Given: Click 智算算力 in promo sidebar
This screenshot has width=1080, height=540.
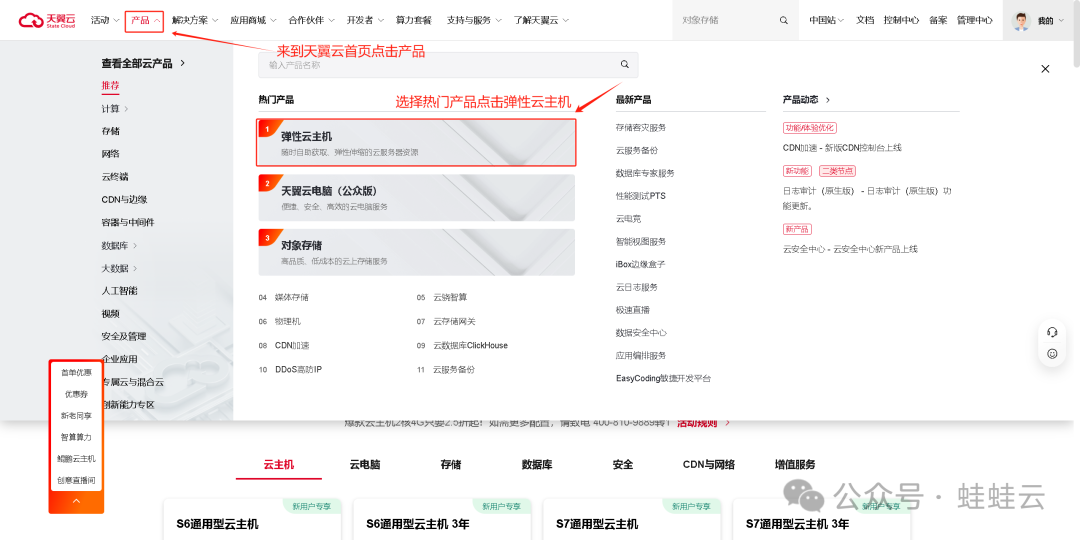Looking at the screenshot, I should pos(76,437).
